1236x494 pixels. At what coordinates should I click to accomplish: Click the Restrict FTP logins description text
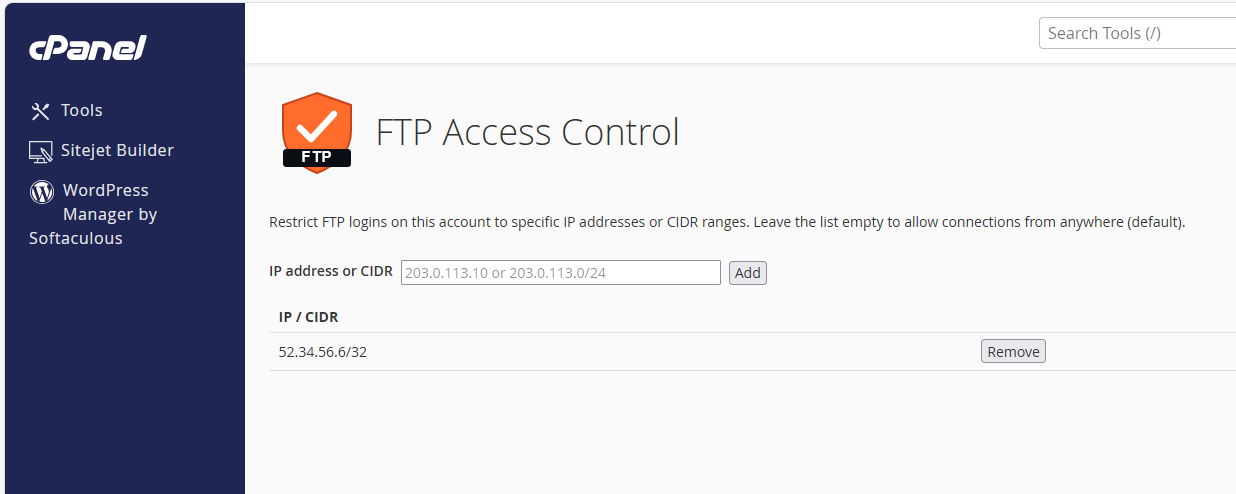(x=727, y=222)
